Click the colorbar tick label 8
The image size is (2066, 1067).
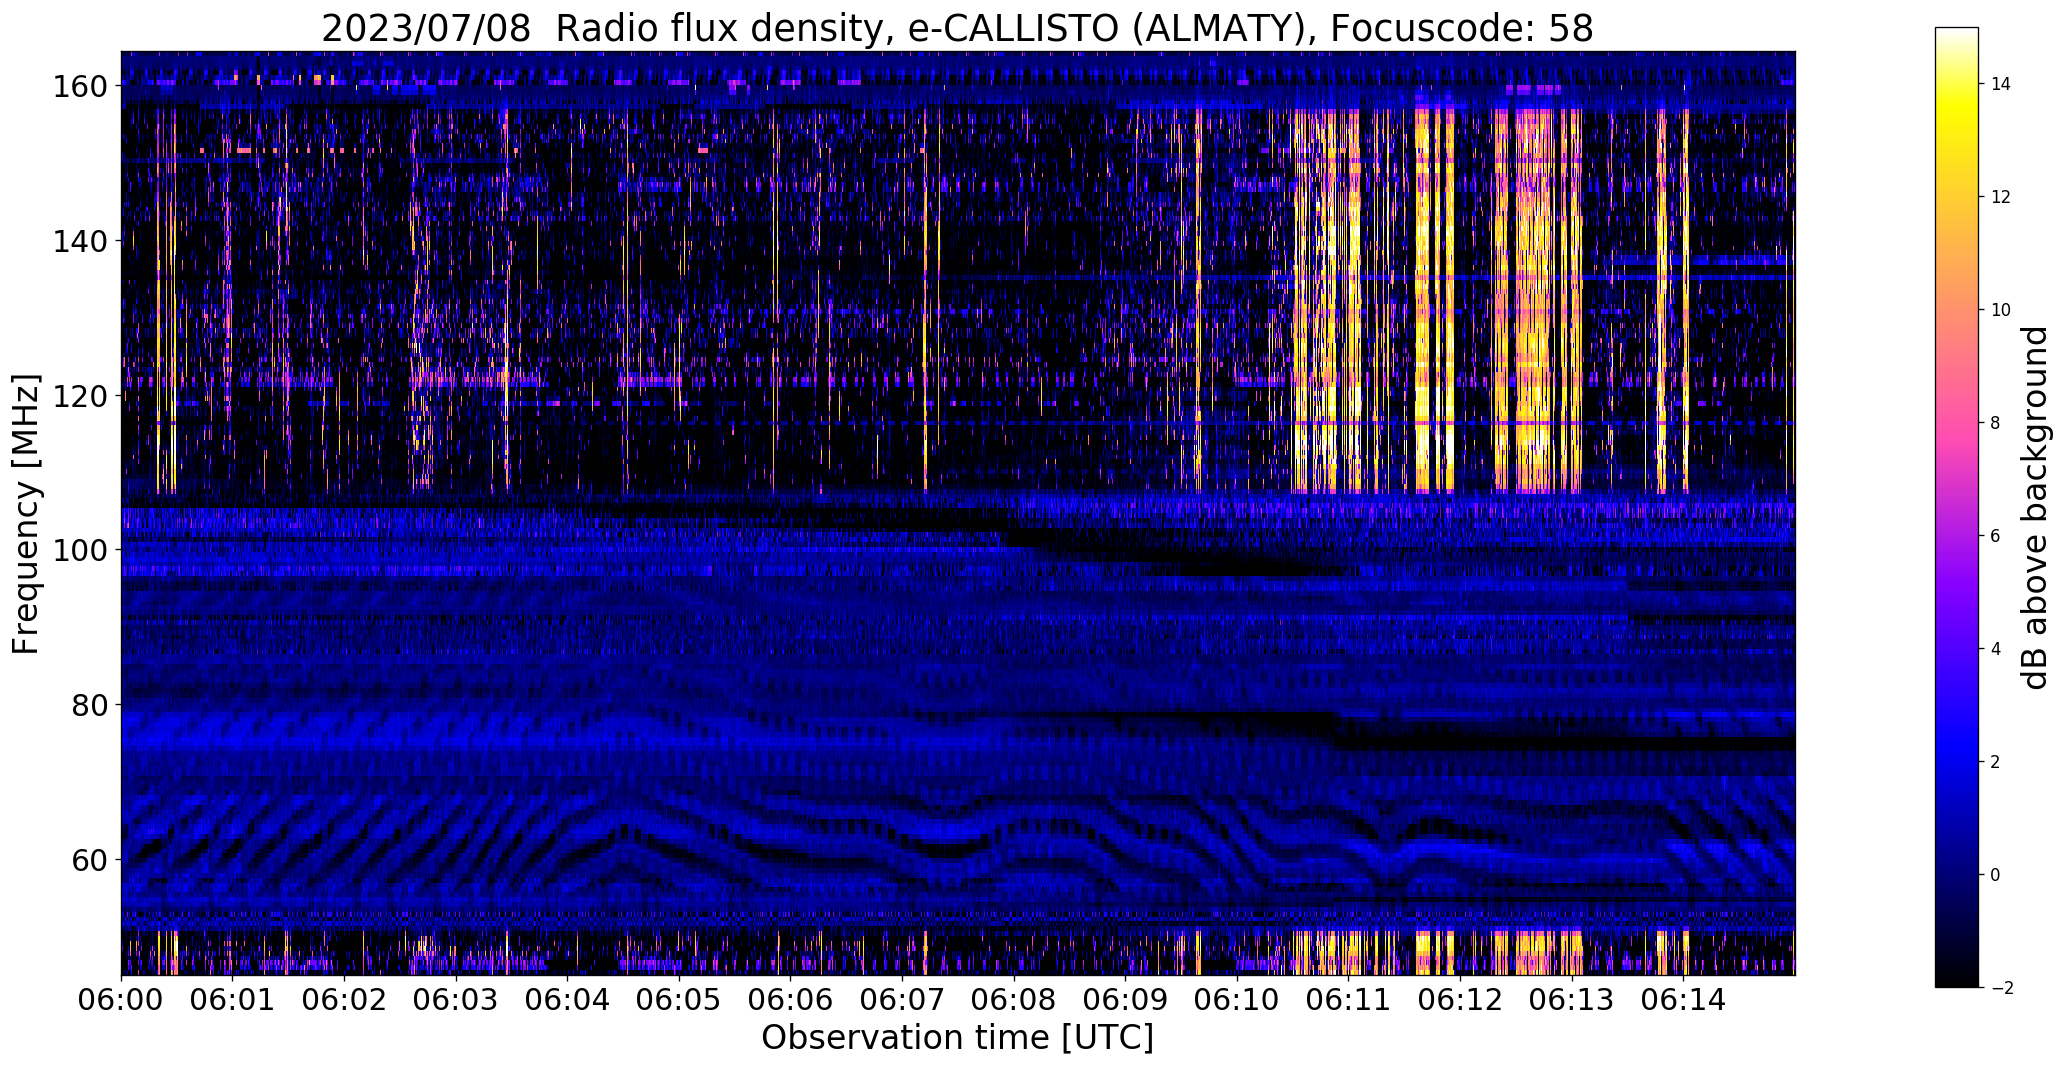pos(1995,423)
